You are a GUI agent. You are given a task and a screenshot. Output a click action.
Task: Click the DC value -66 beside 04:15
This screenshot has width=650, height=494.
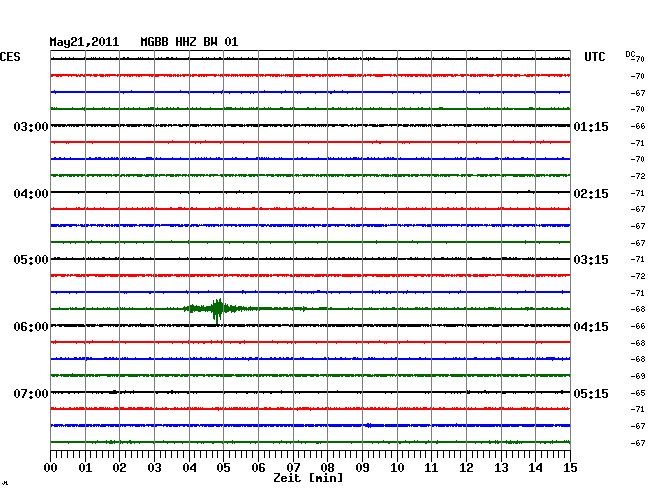(x=638, y=326)
